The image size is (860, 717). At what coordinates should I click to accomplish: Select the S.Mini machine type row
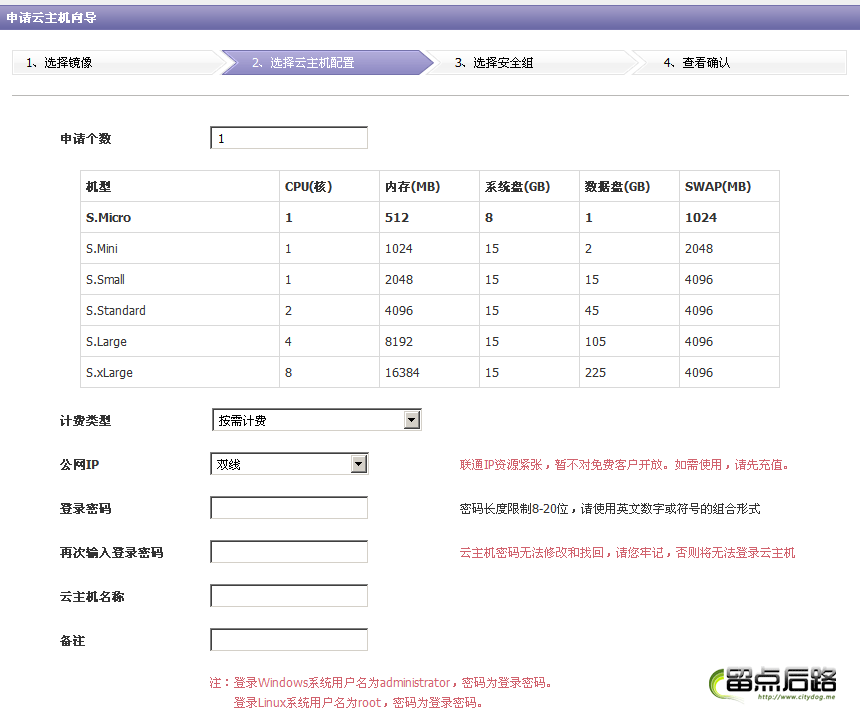(430, 249)
